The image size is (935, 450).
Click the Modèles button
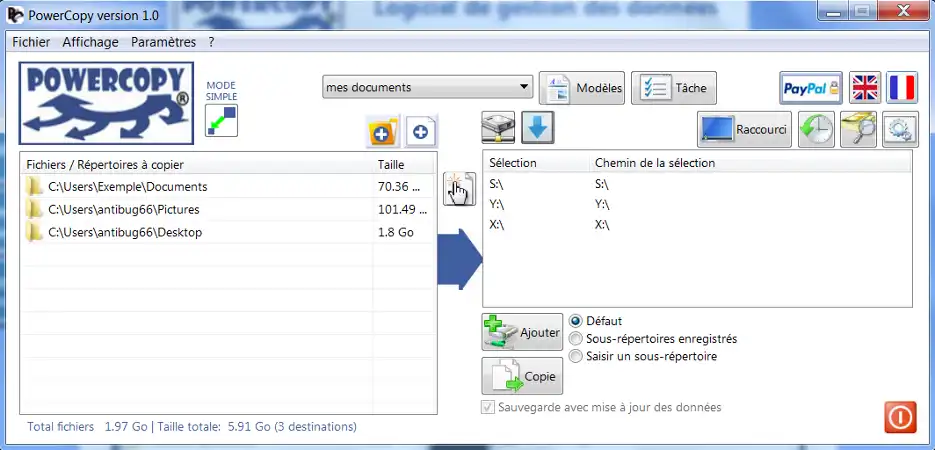click(582, 88)
